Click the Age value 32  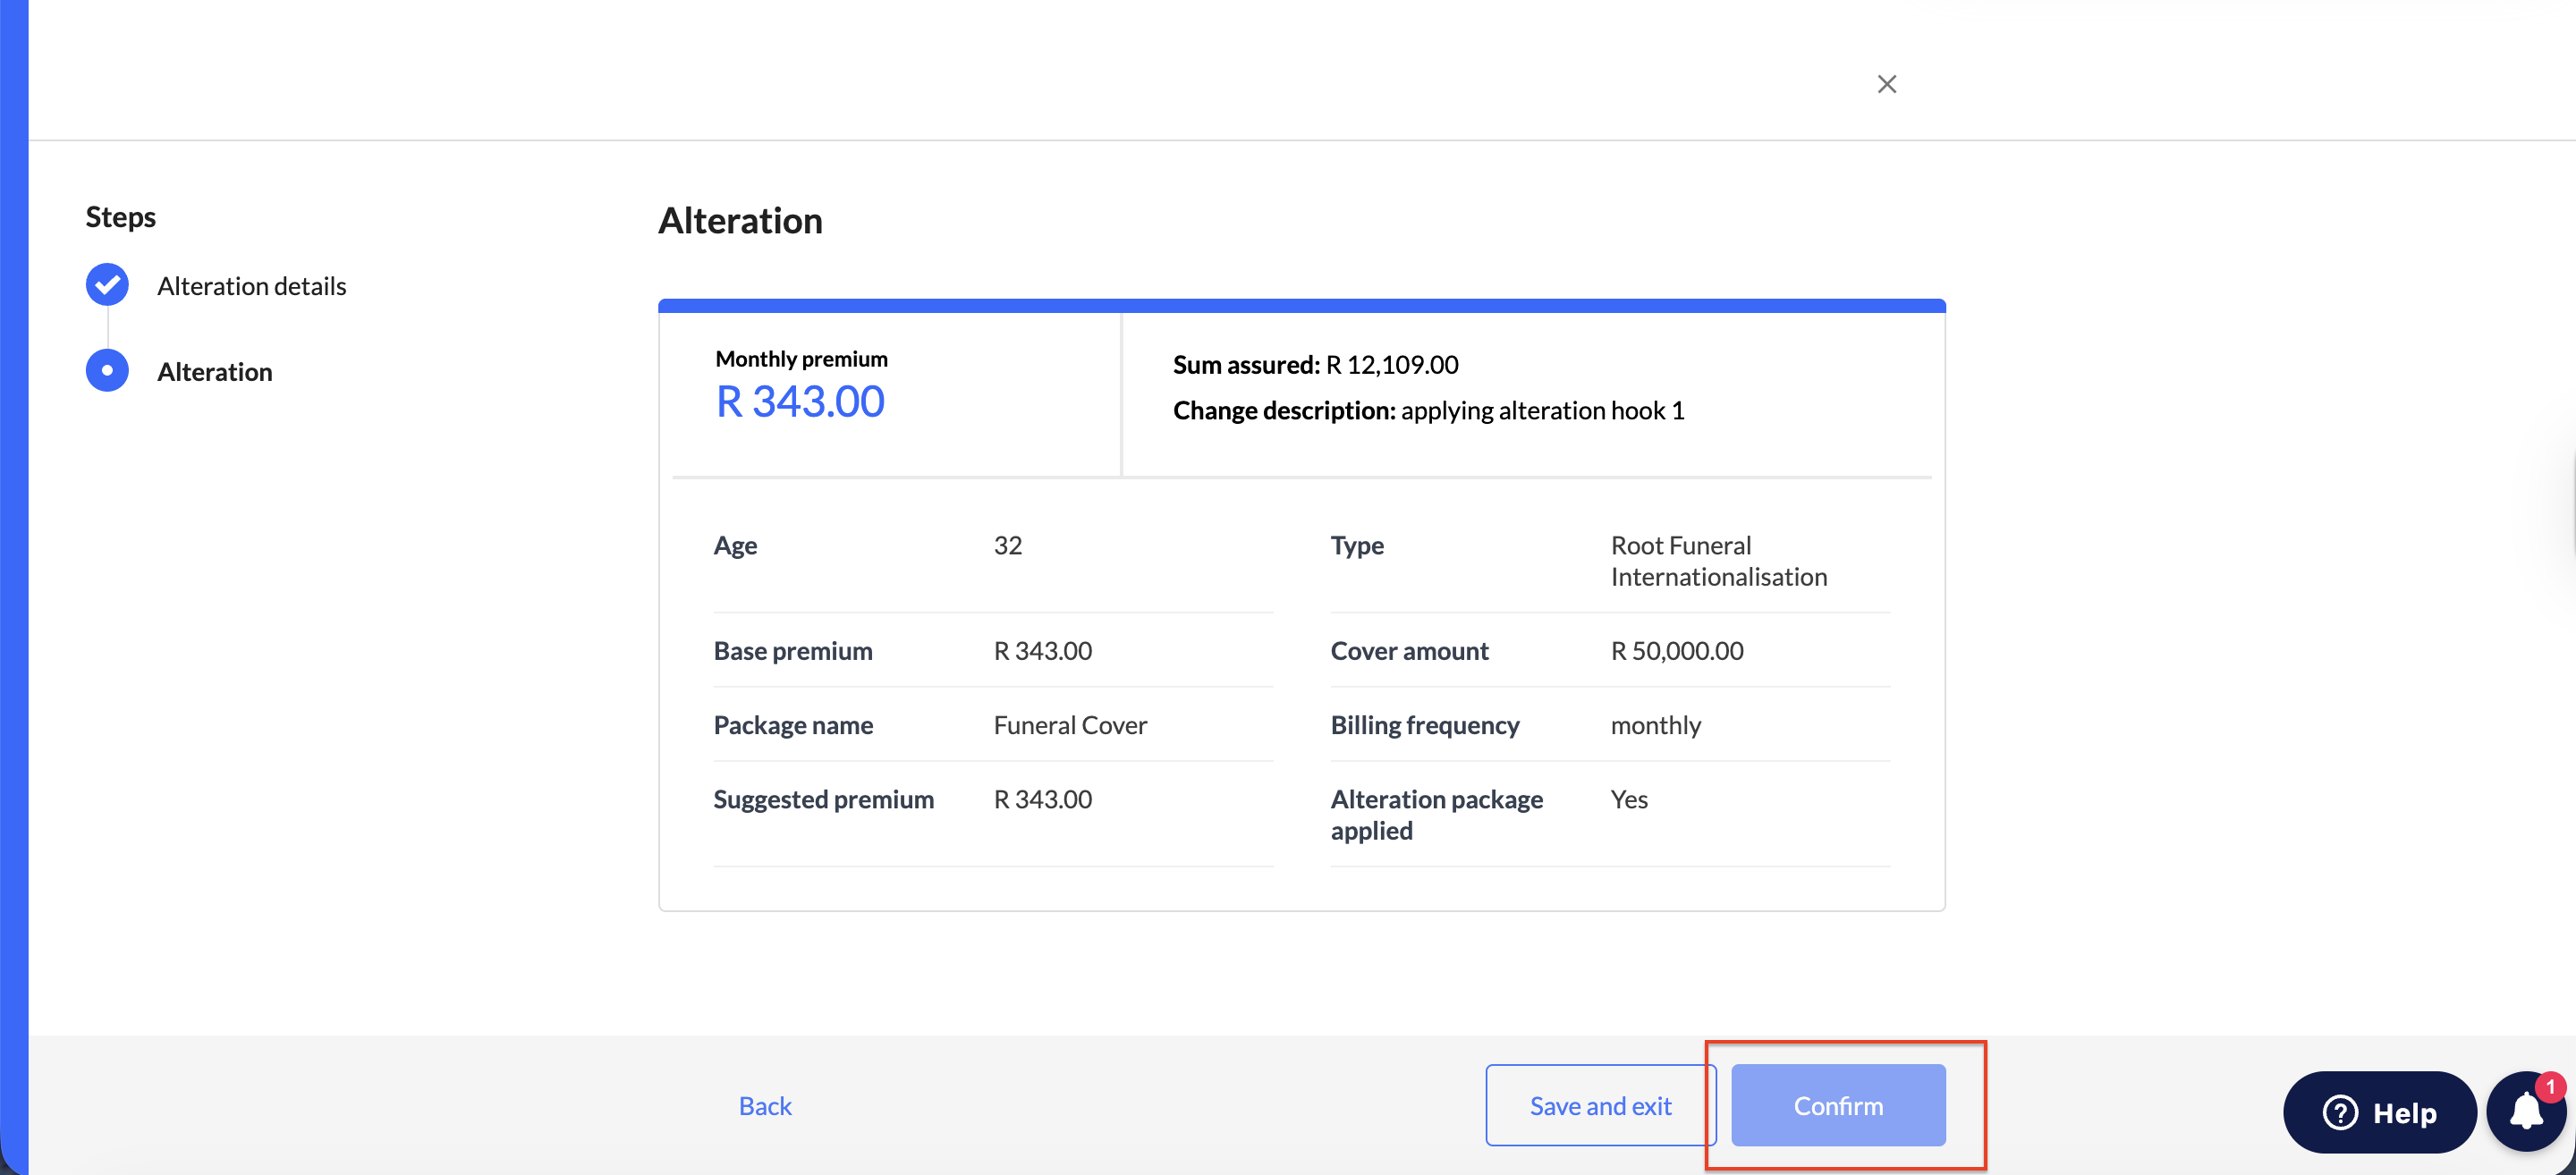click(1007, 545)
